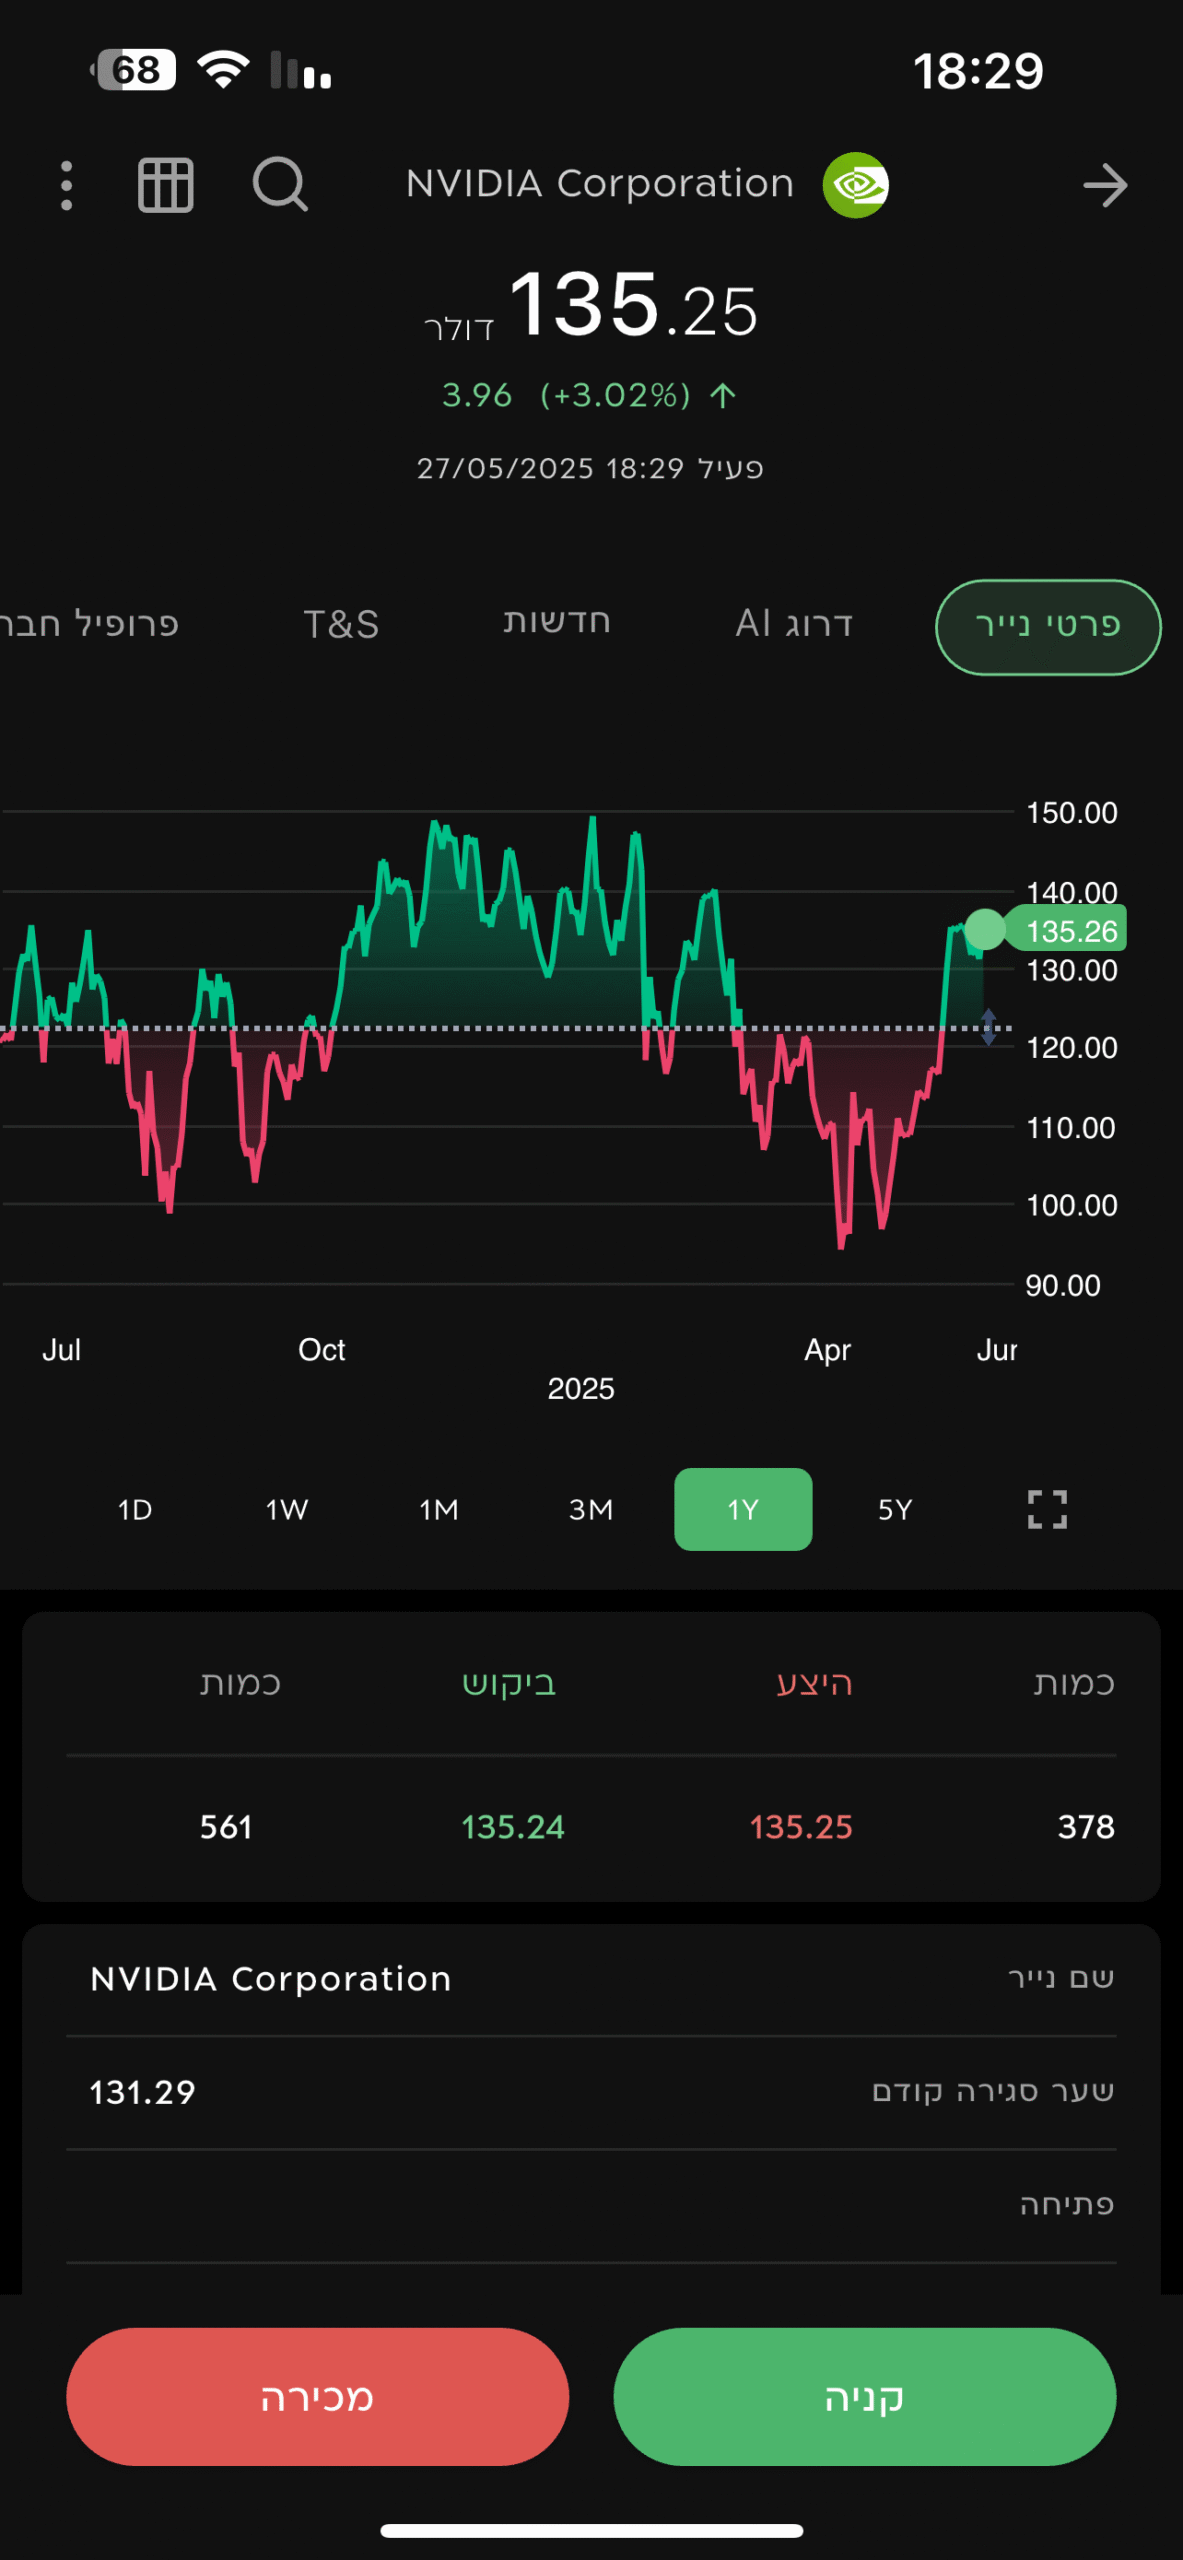
Task: Select the 1M chart range
Action: pos(439,1509)
